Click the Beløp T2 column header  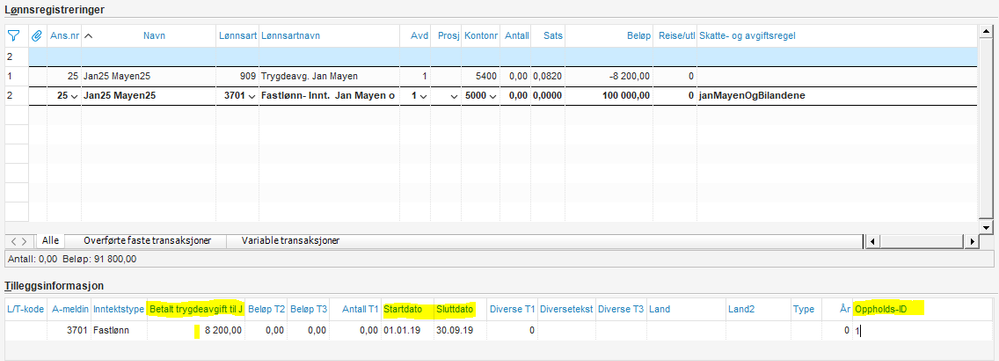pyautogui.click(x=265, y=309)
